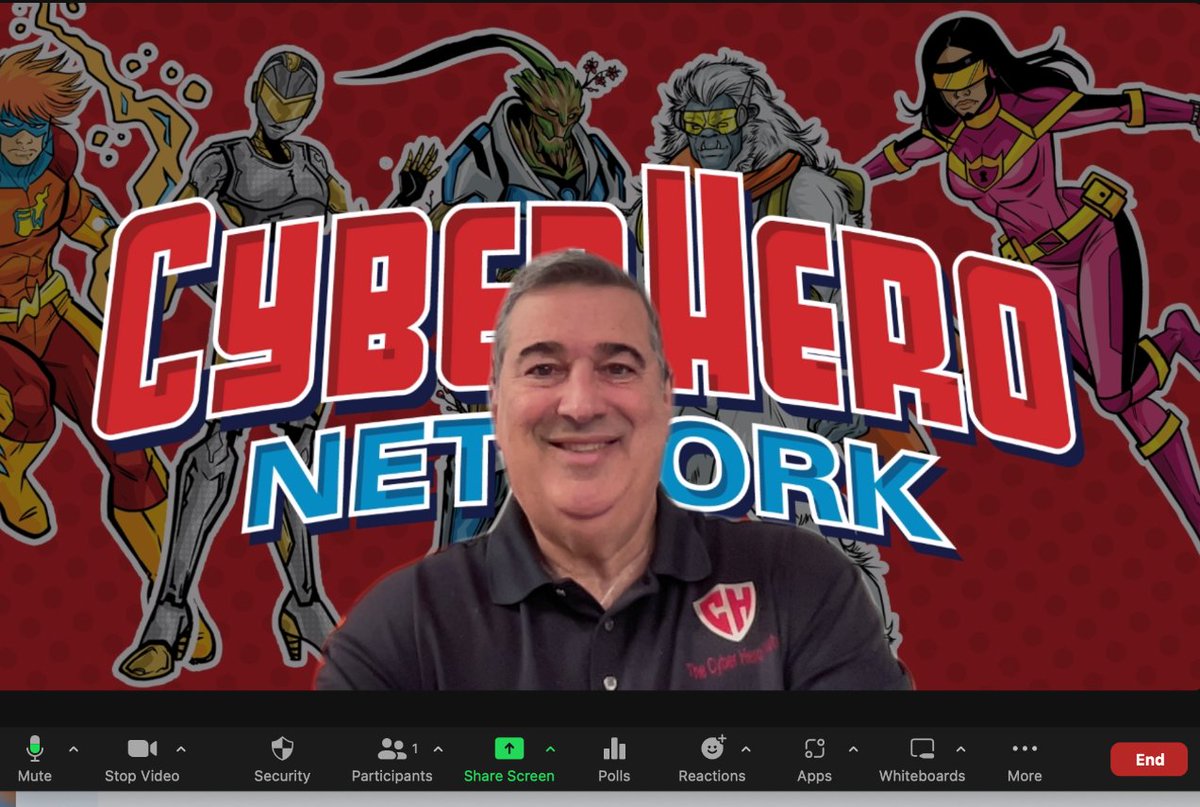Open video options arrow beside Stop Video
The width and height of the screenshot is (1200, 807).
pyautogui.click(x=181, y=748)
